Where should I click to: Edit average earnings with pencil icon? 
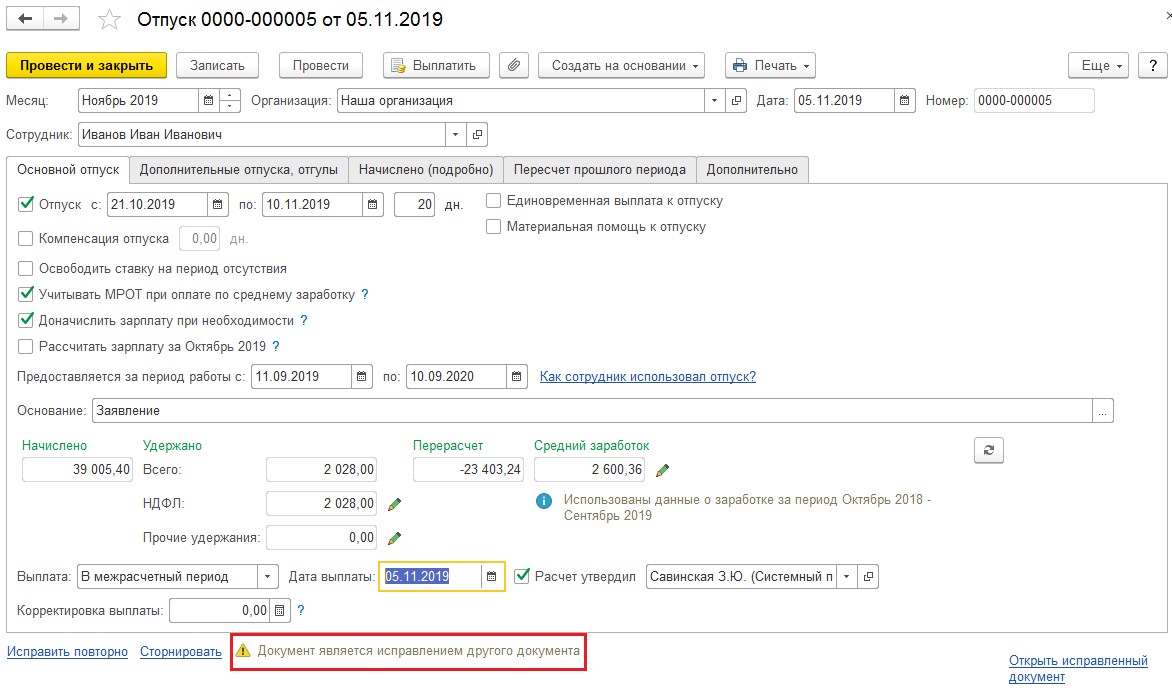[662, 470]
